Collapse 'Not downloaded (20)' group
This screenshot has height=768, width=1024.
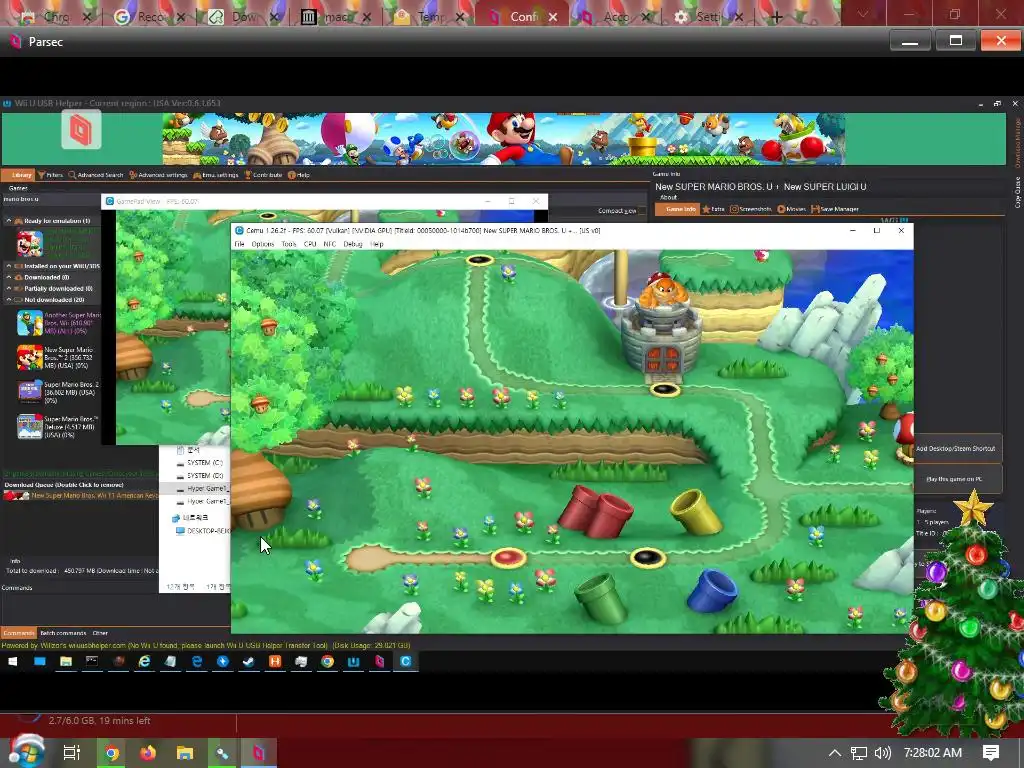9,300
